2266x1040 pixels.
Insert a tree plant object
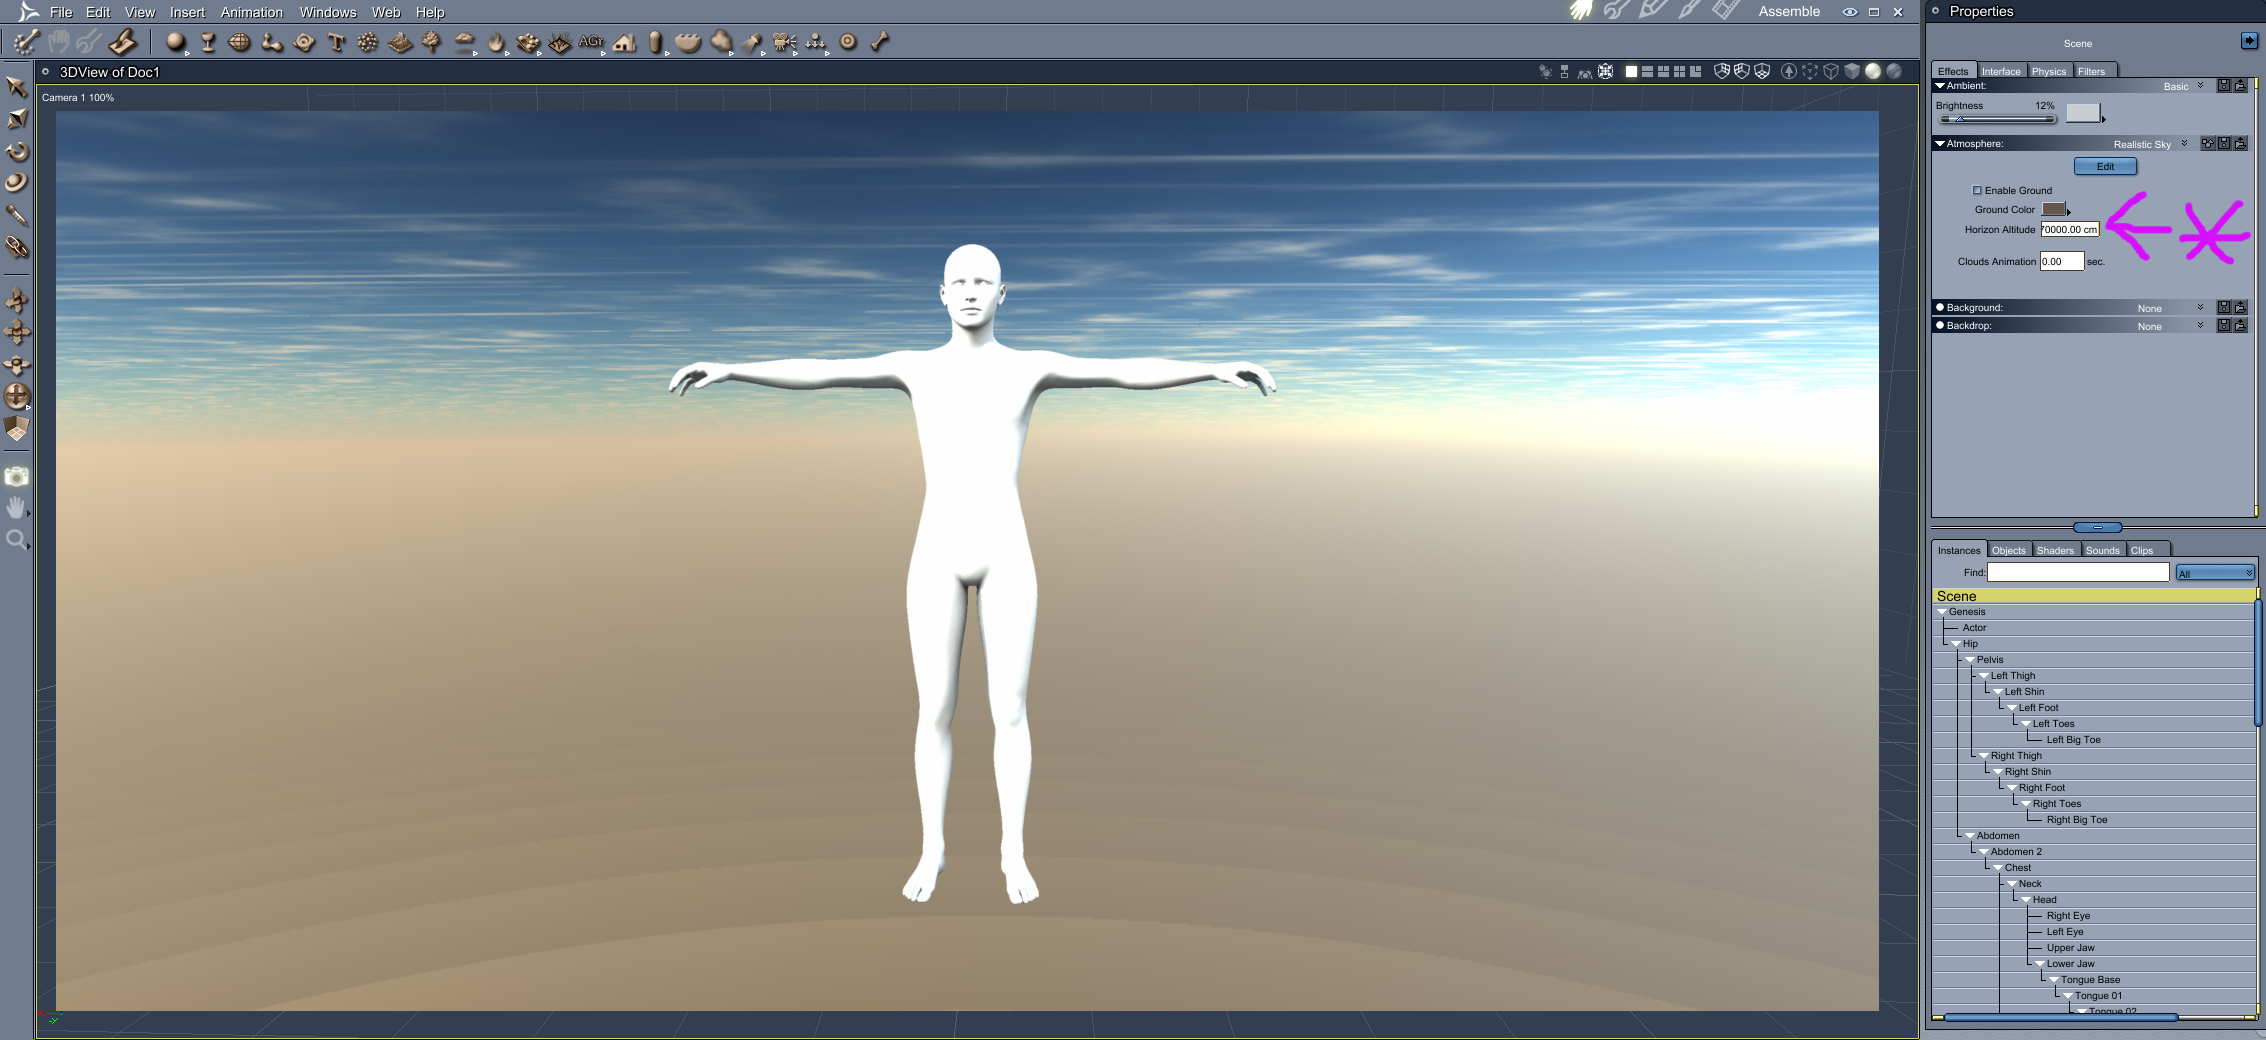(432, 42)
